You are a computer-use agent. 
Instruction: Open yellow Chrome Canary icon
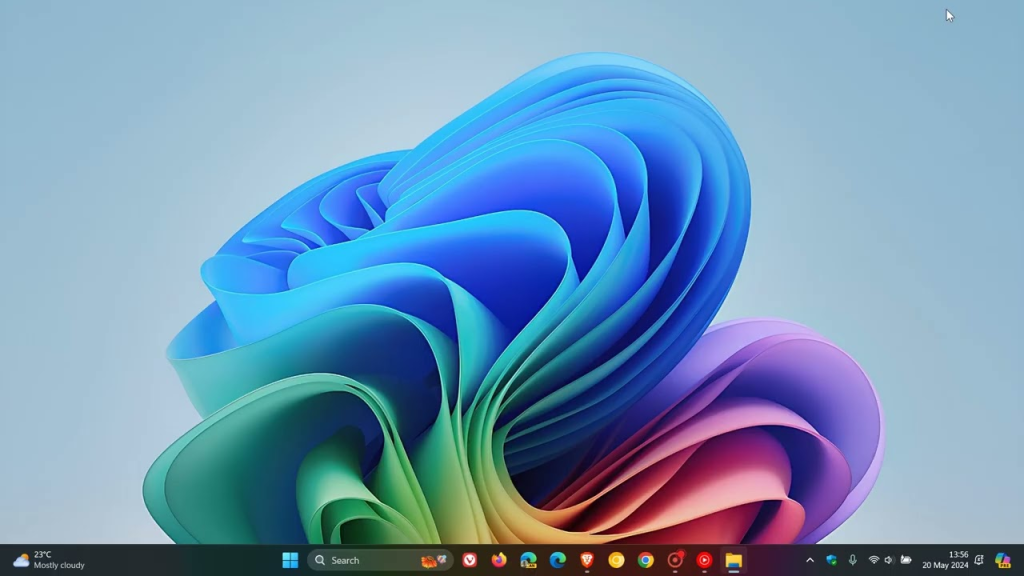(616, 560)
